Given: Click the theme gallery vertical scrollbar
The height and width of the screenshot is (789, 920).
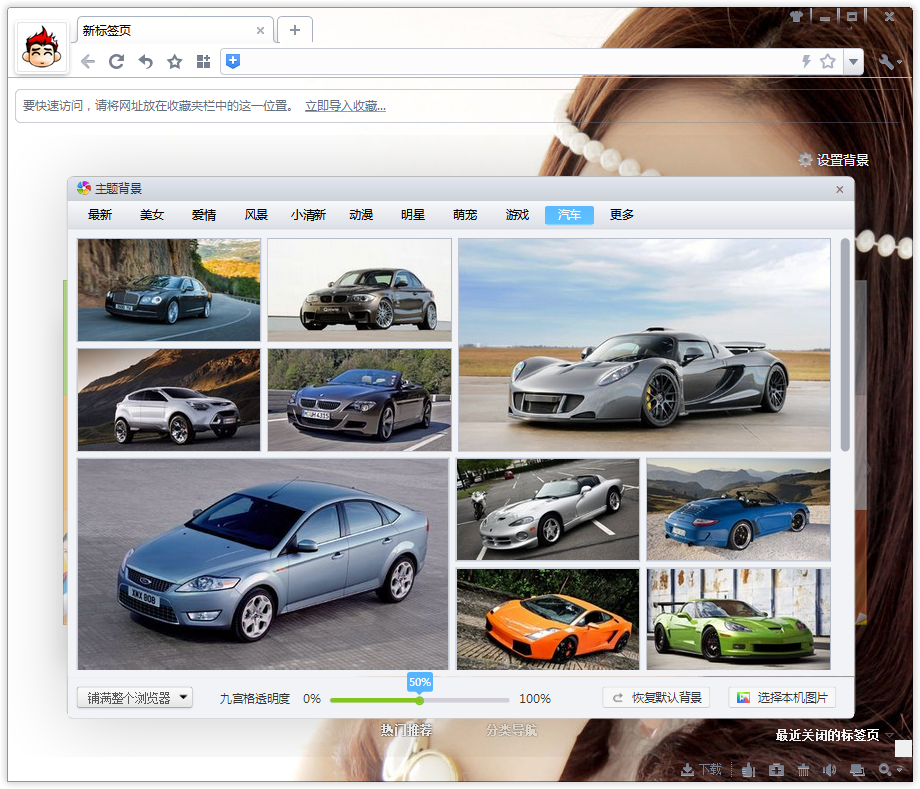Looking at the screenshot, I should click(x=845, y=345).
